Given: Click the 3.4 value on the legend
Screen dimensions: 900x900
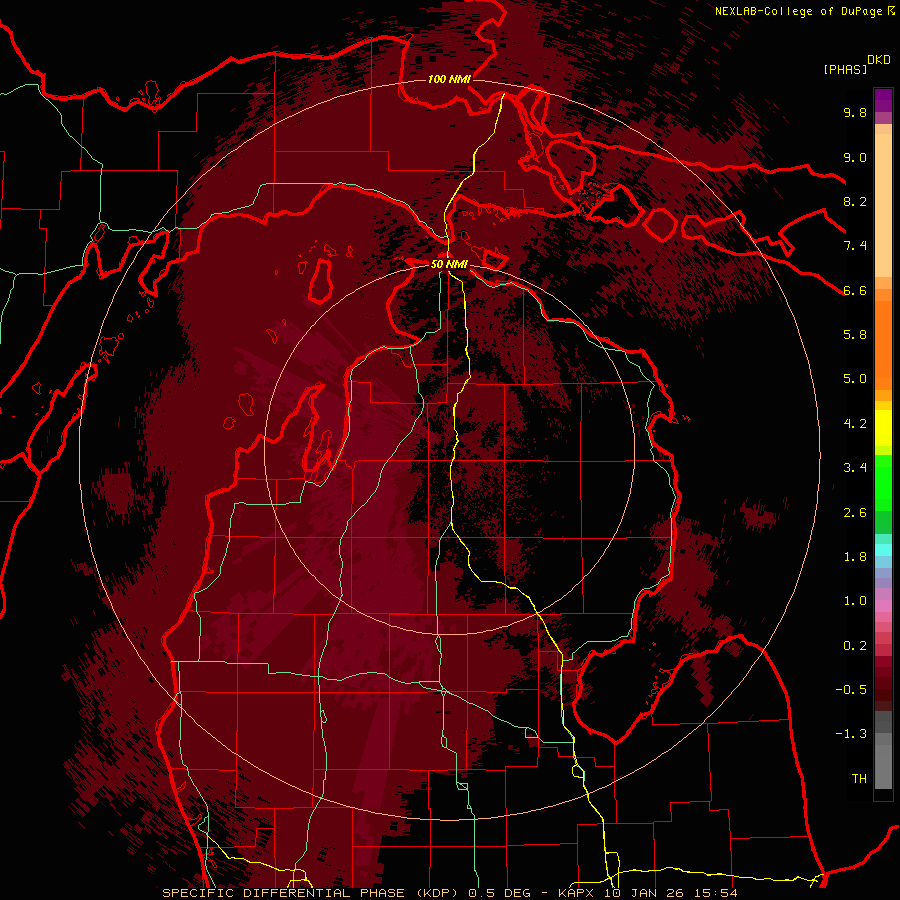Looking at the screenshot, I should click(855, 468).
